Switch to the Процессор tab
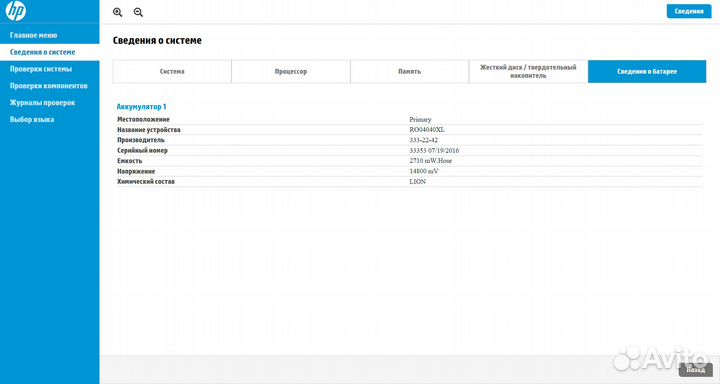The height and width of the screenshot is (384, 720). (291, 72)
